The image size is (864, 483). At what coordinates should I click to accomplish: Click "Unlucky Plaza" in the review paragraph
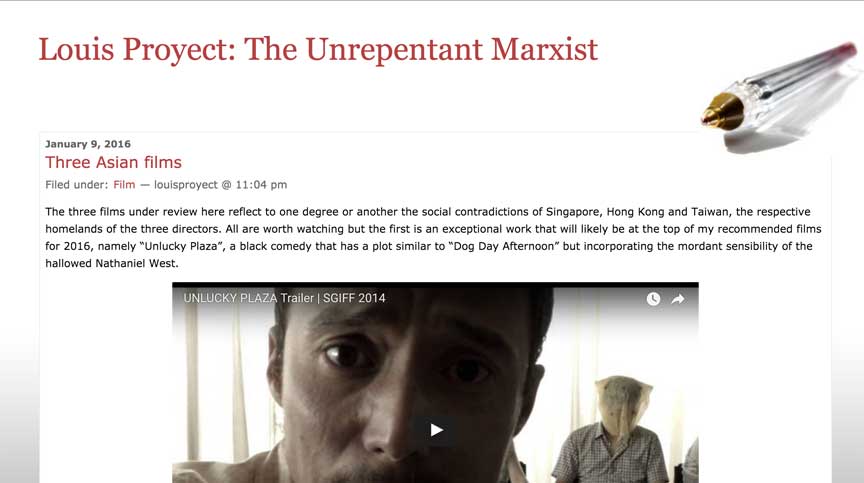tap(183, 246)
